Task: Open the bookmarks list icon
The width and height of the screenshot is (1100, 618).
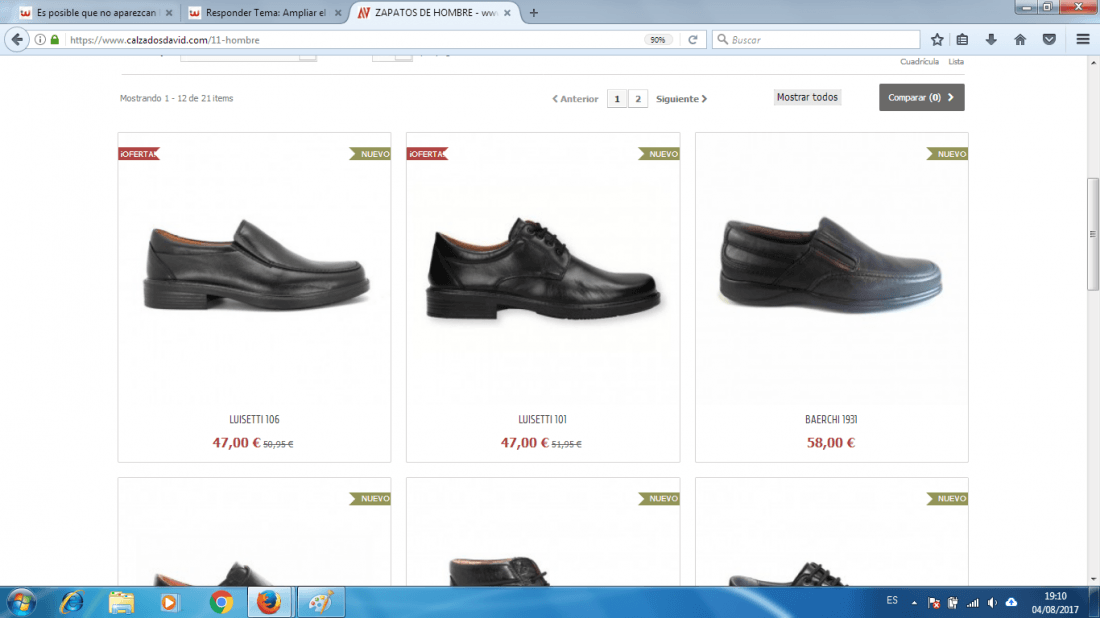Action: click(962, 40)
